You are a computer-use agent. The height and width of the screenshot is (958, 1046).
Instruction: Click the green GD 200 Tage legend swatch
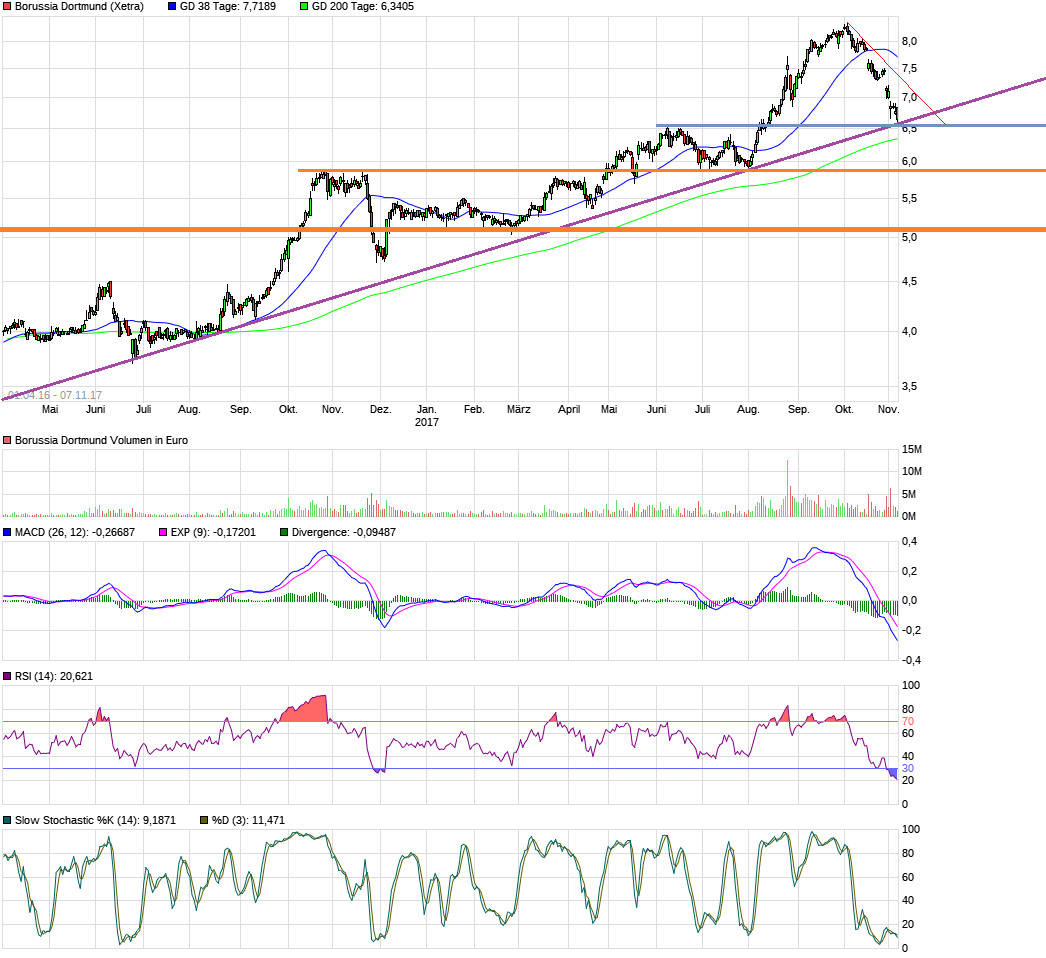coord(304,7)
